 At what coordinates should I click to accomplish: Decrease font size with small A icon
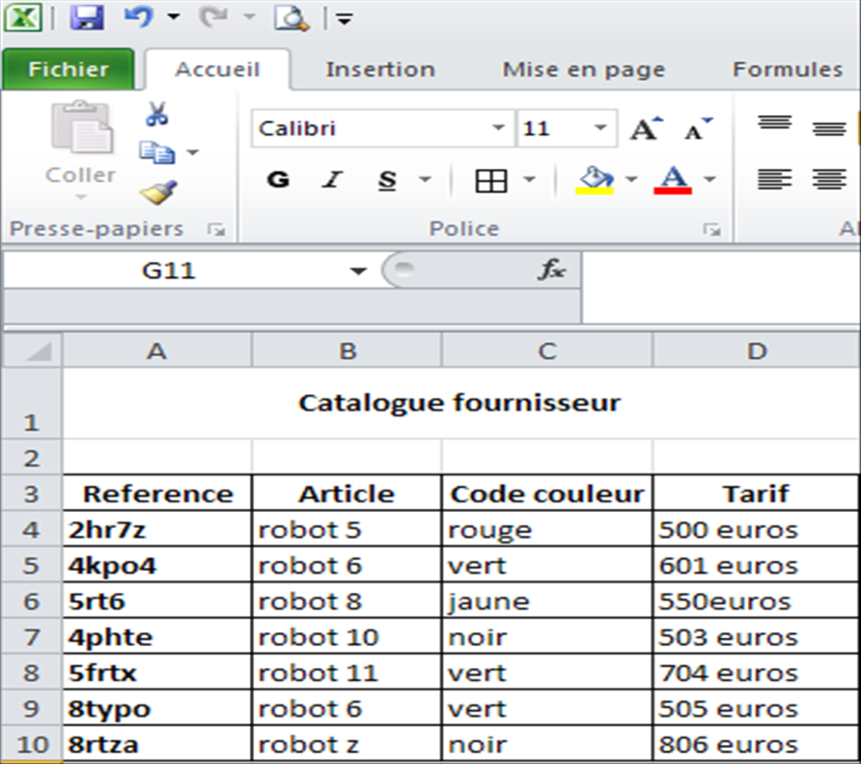698,129
